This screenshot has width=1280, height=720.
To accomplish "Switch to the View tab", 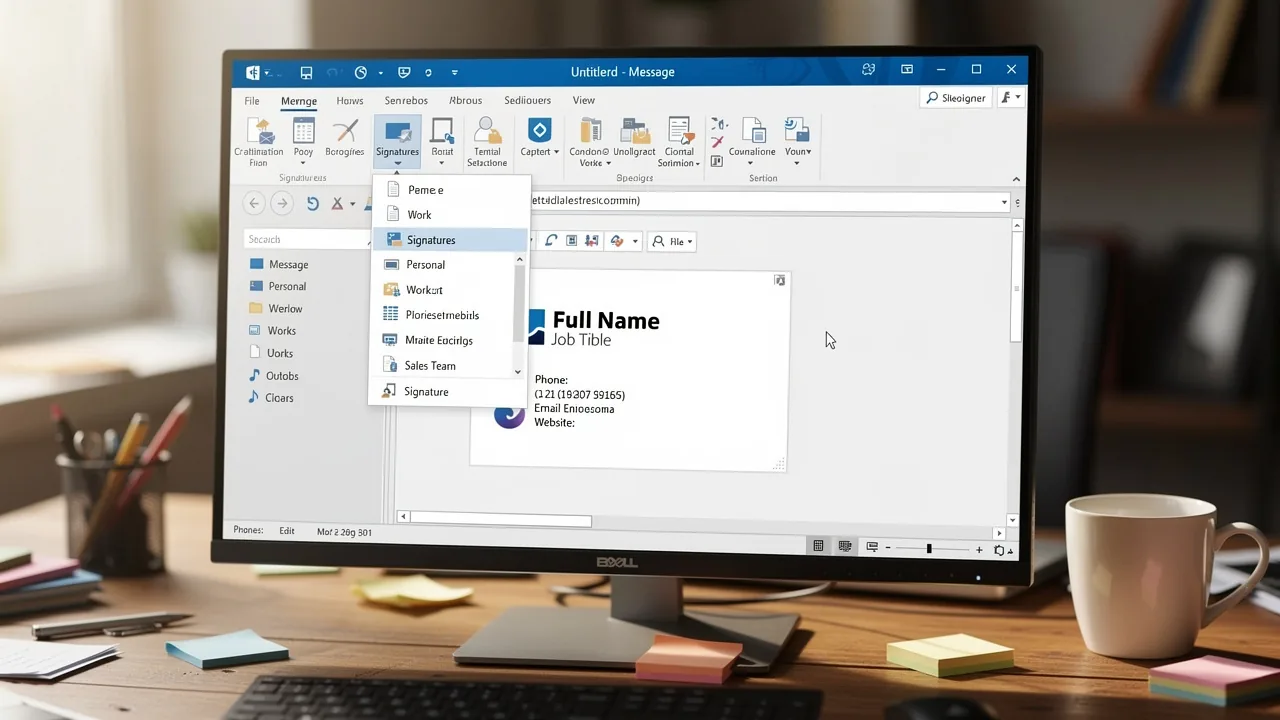I will coord(584,100).
